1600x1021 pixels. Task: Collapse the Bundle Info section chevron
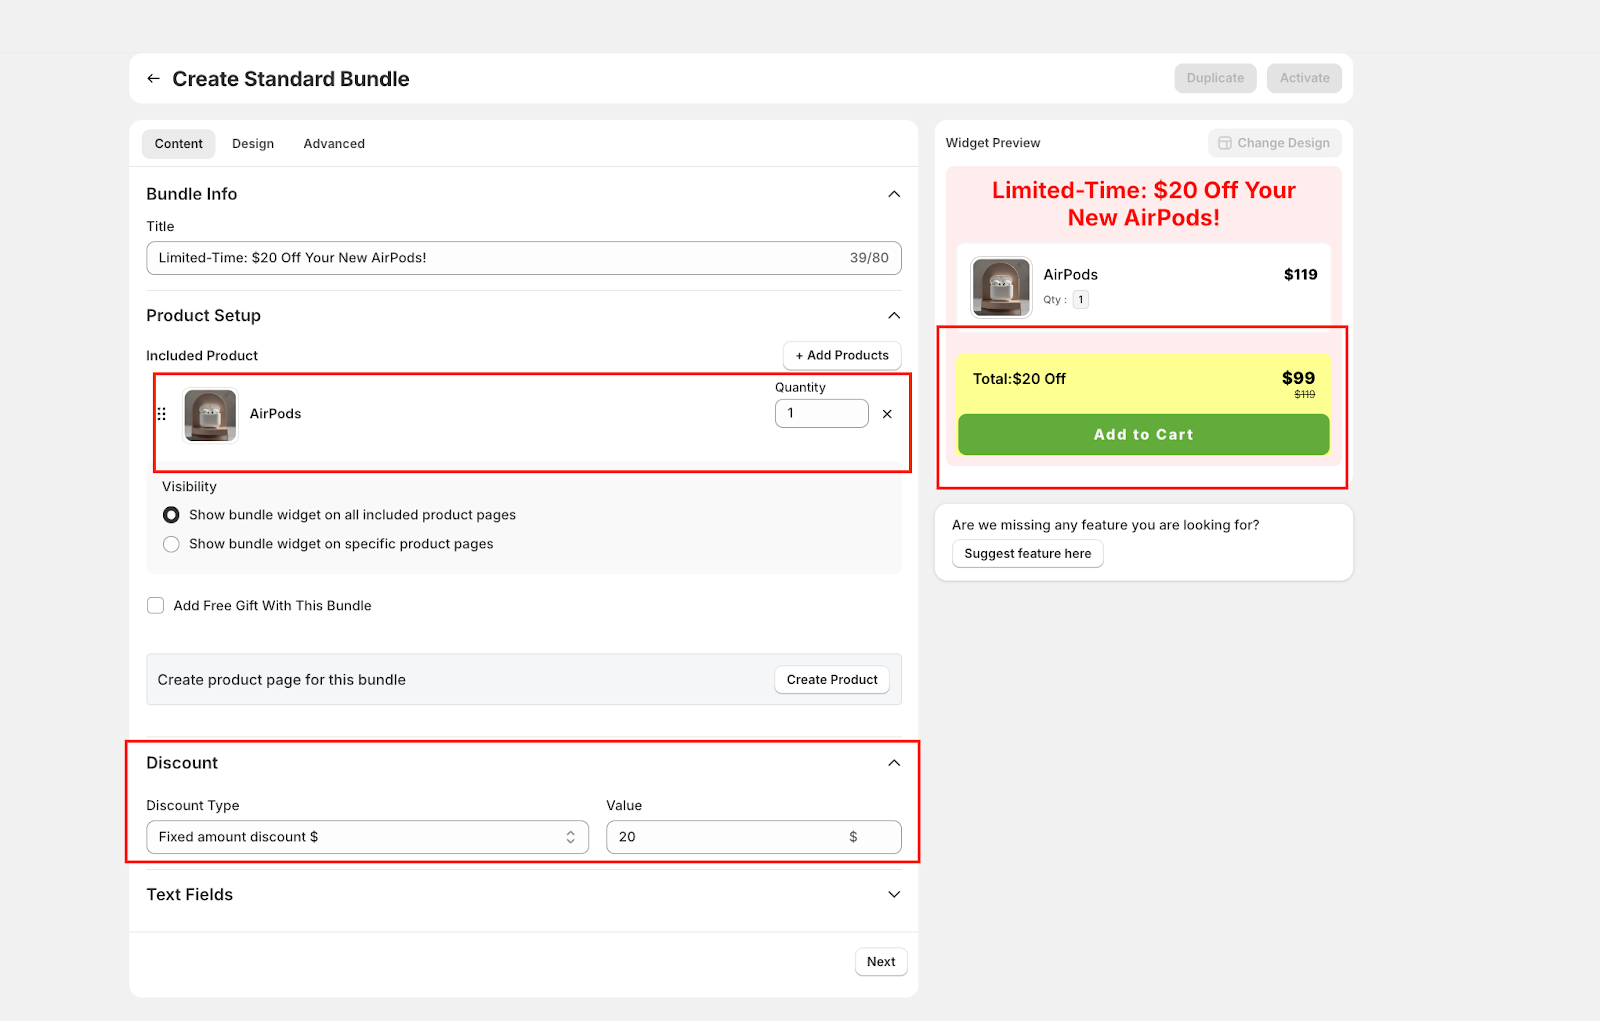pos(894,194)
